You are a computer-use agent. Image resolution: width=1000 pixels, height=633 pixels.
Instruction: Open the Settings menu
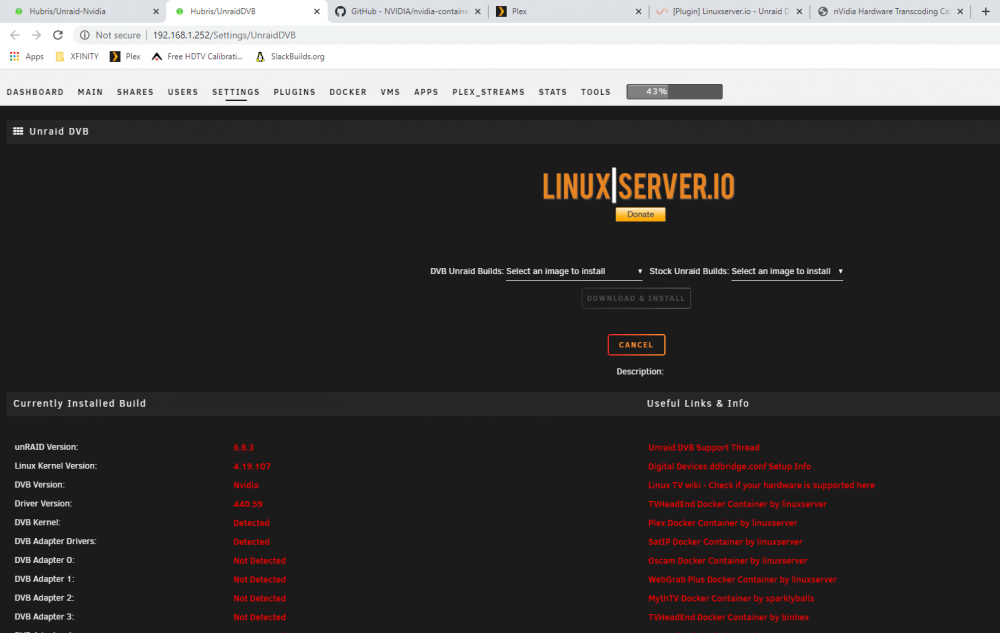[236, 92]
